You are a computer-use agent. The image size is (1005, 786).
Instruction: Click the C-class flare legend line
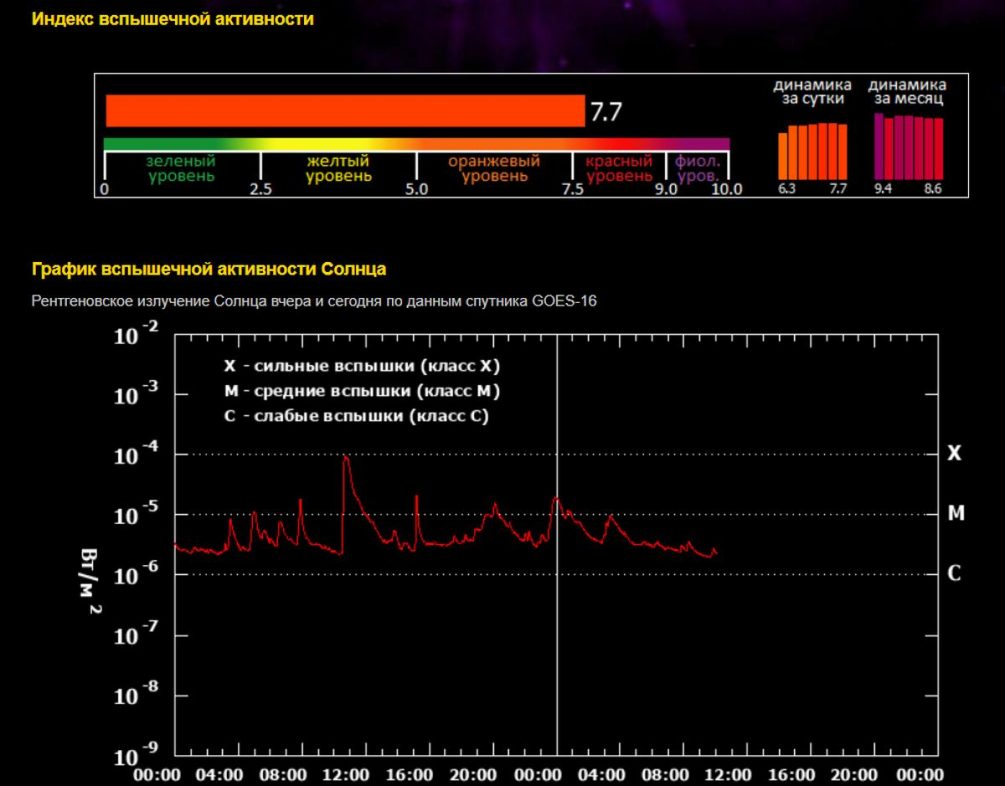pyautogui.click(x=356, y=416)
